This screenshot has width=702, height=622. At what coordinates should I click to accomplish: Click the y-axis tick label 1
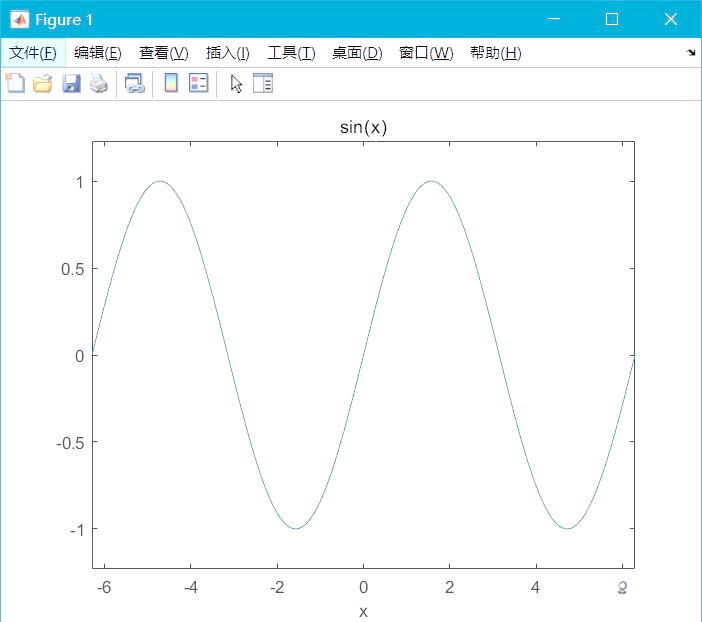click(x=80, y=182)
